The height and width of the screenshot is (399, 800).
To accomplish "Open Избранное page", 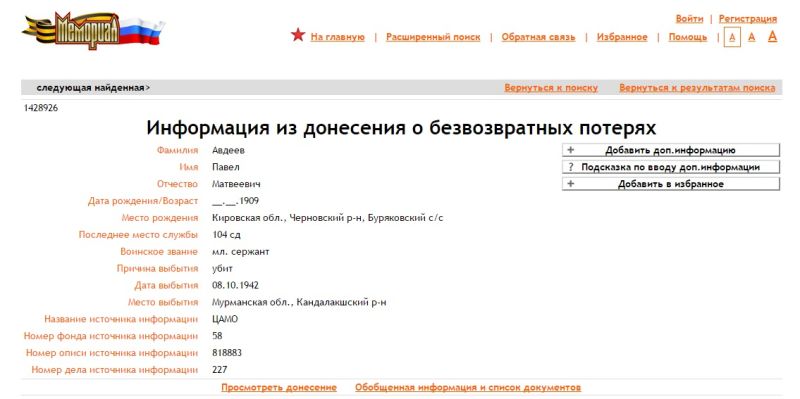I will tap(622, 37).
